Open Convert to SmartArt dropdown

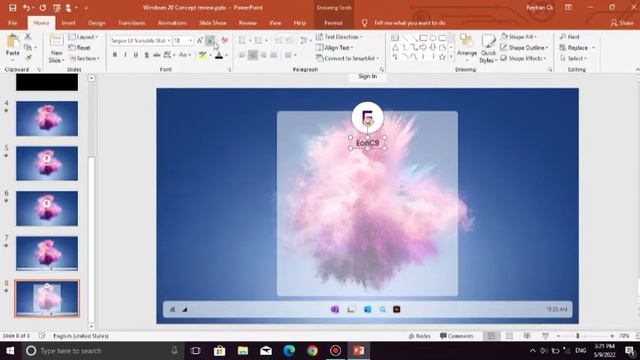(x=347, y=58)
